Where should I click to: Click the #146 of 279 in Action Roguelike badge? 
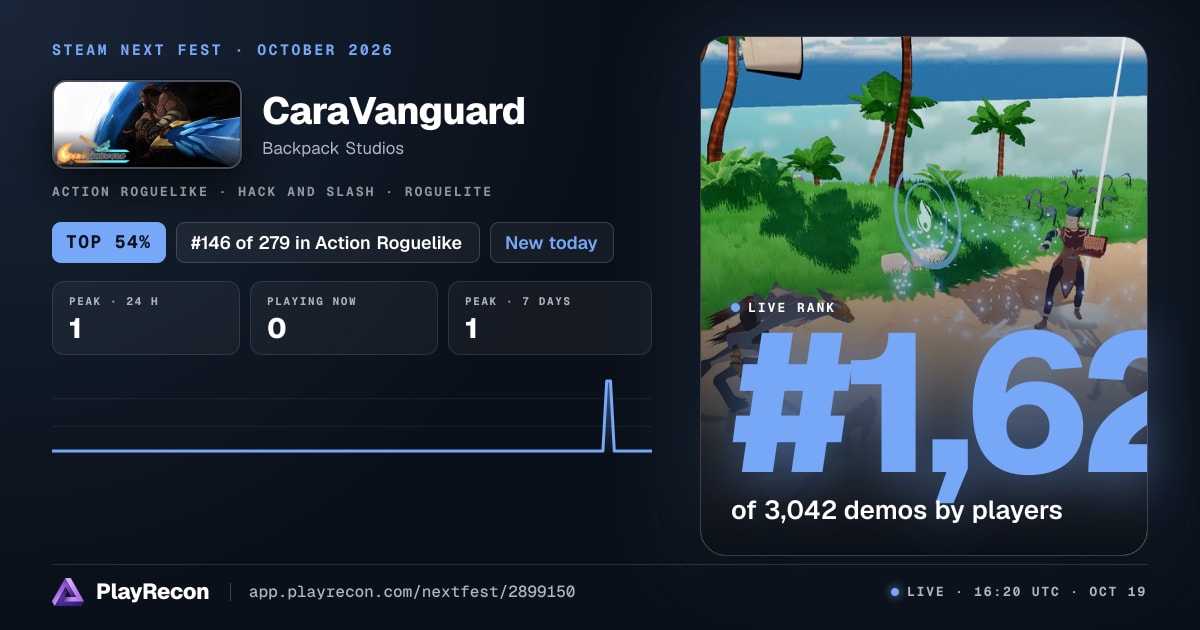(x=327, y=242)
